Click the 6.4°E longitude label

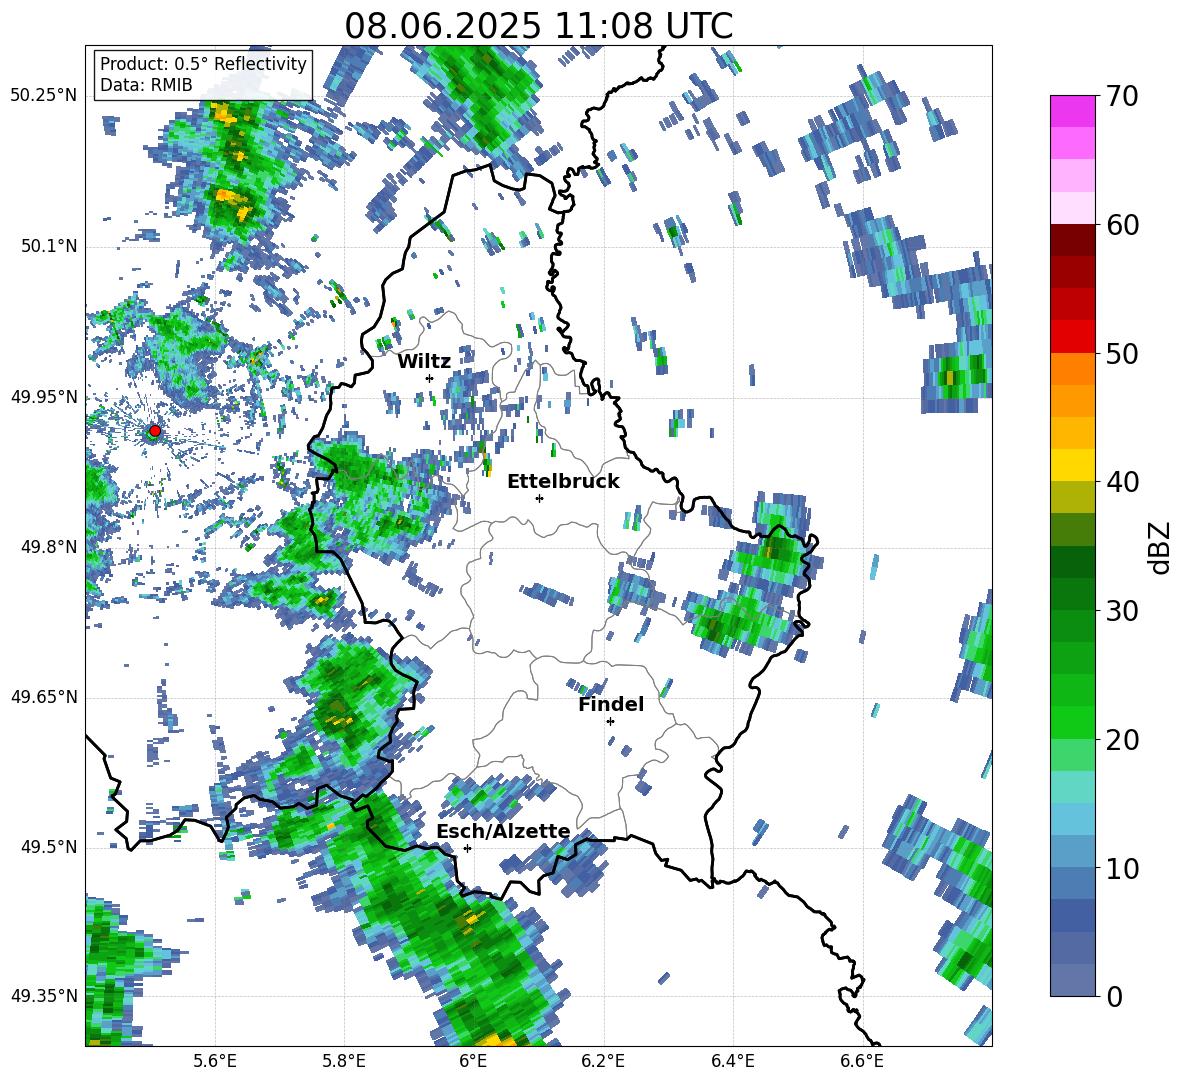coord(733,1062)
